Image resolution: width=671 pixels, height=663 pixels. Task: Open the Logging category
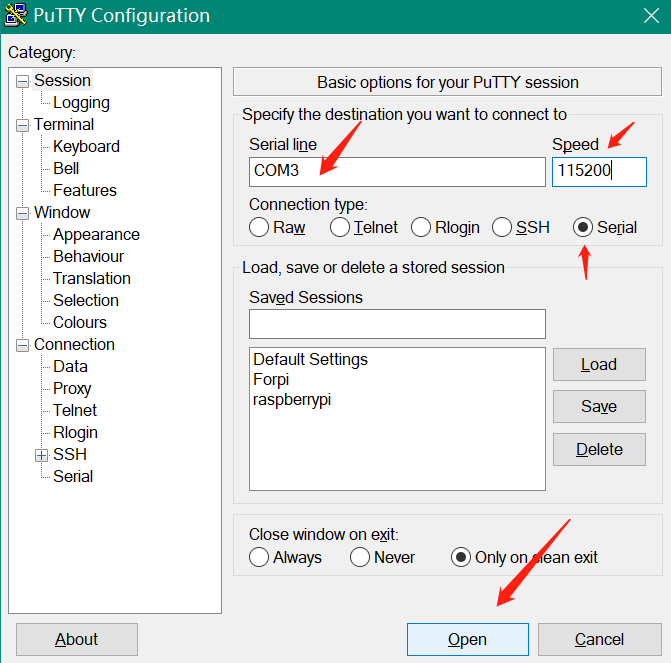pyautogui.click(x=81, y=103)
